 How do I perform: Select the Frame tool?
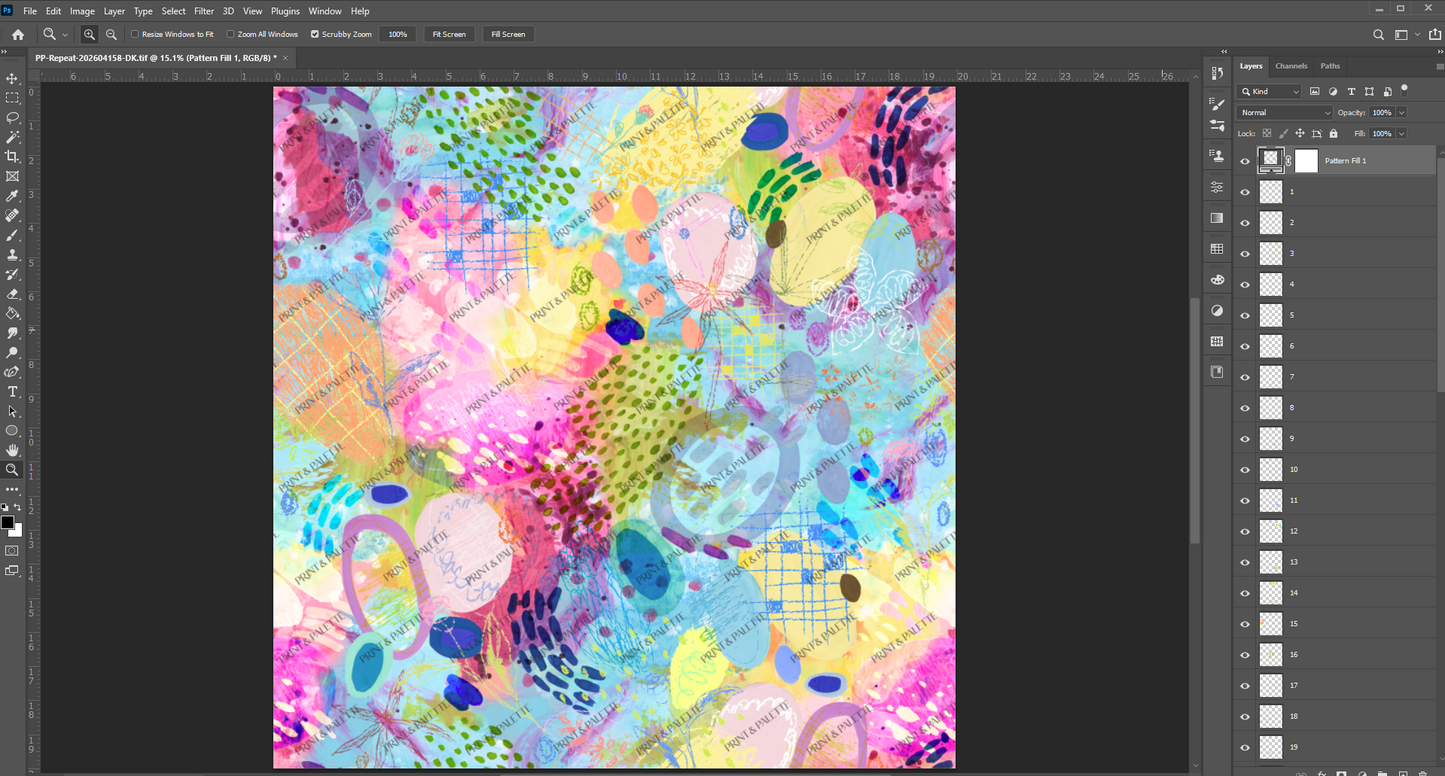(12, 176)
